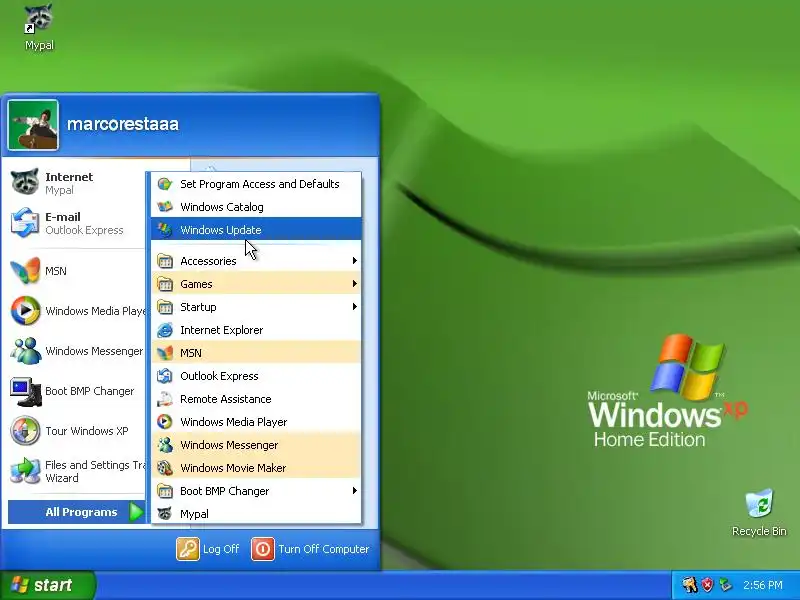Open Remote Assistance from programs menu

pos(256,398)
